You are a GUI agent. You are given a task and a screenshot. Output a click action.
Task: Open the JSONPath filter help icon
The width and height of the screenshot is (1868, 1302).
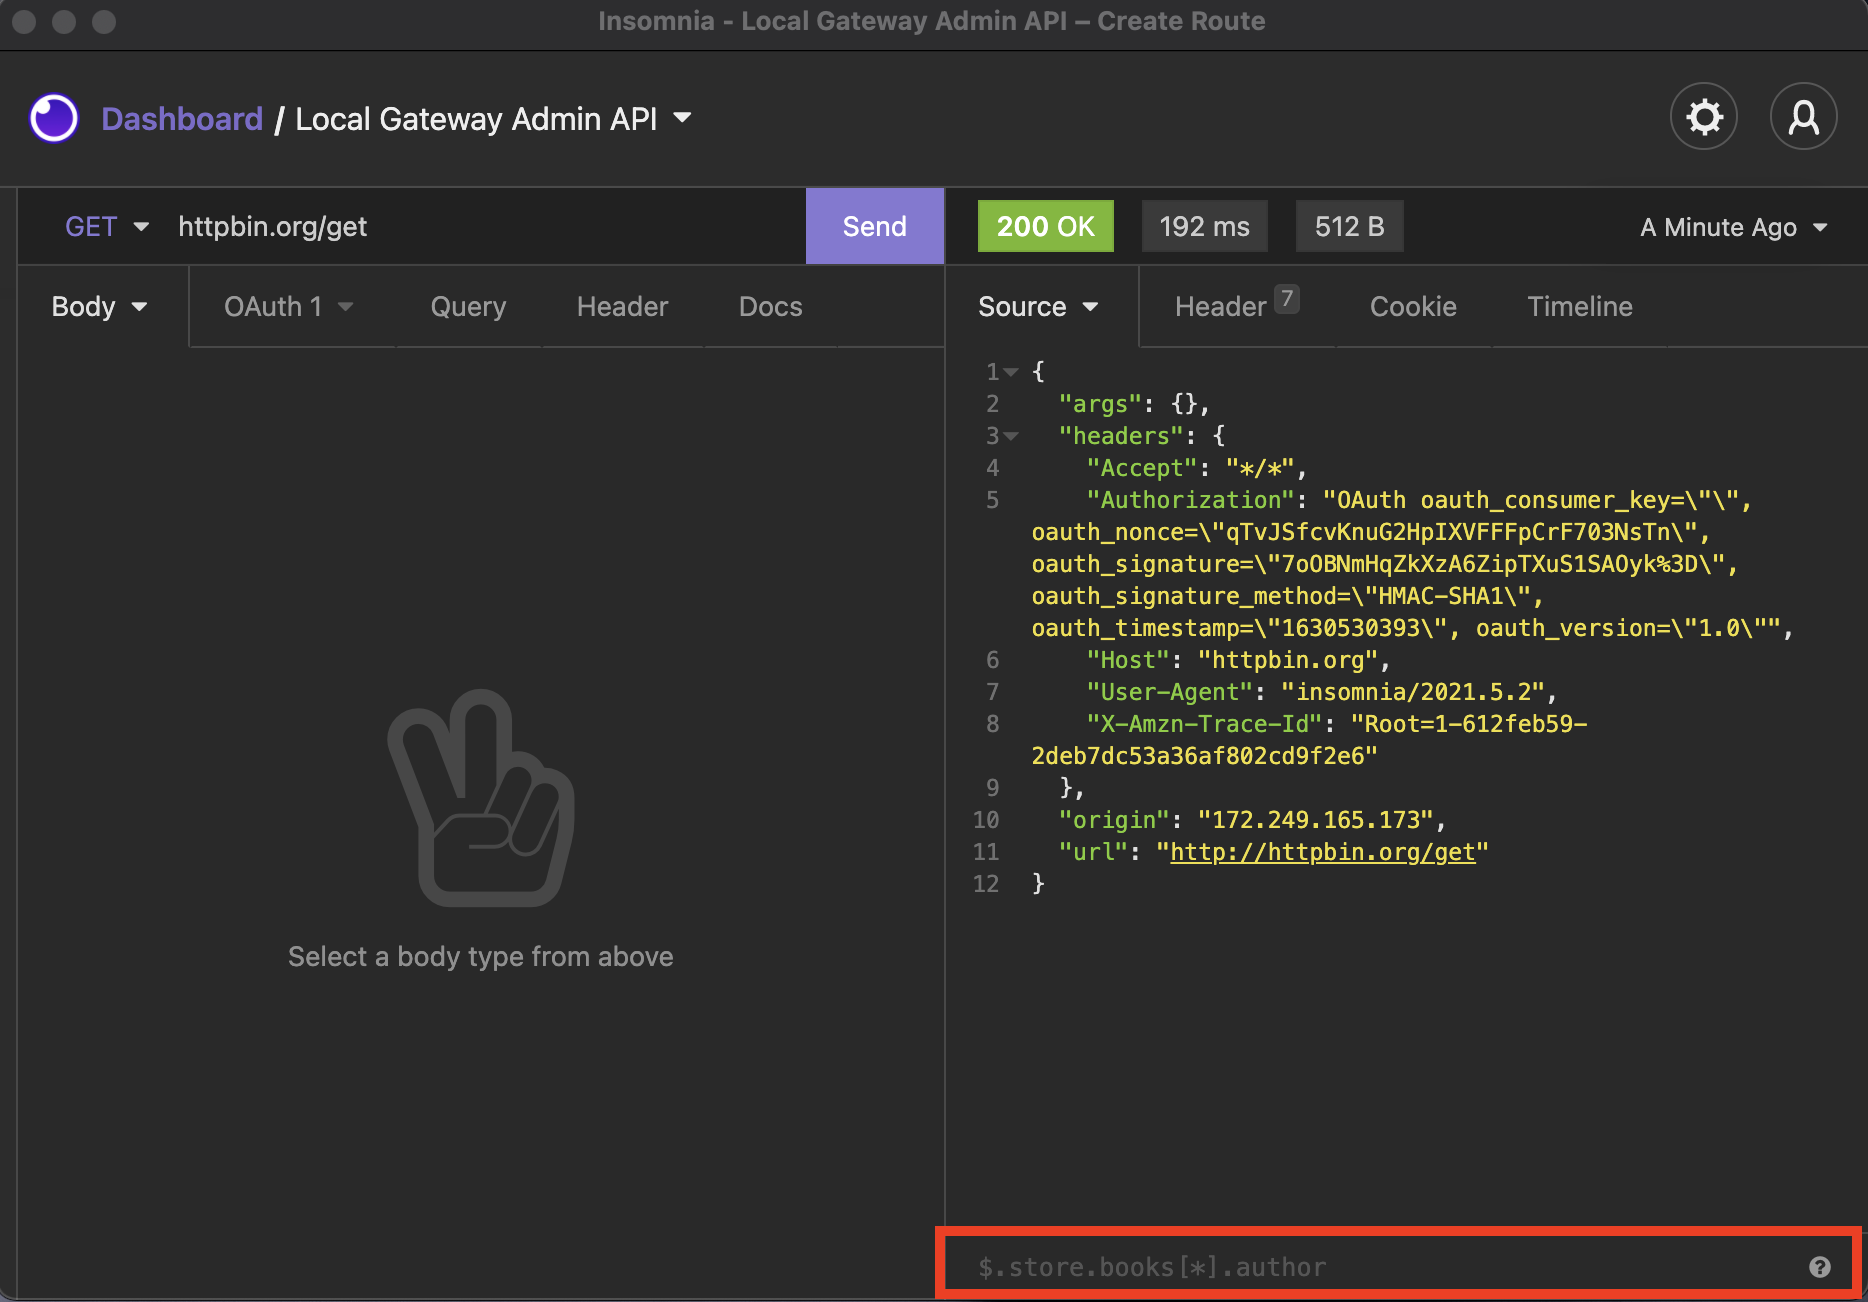1820,1267
